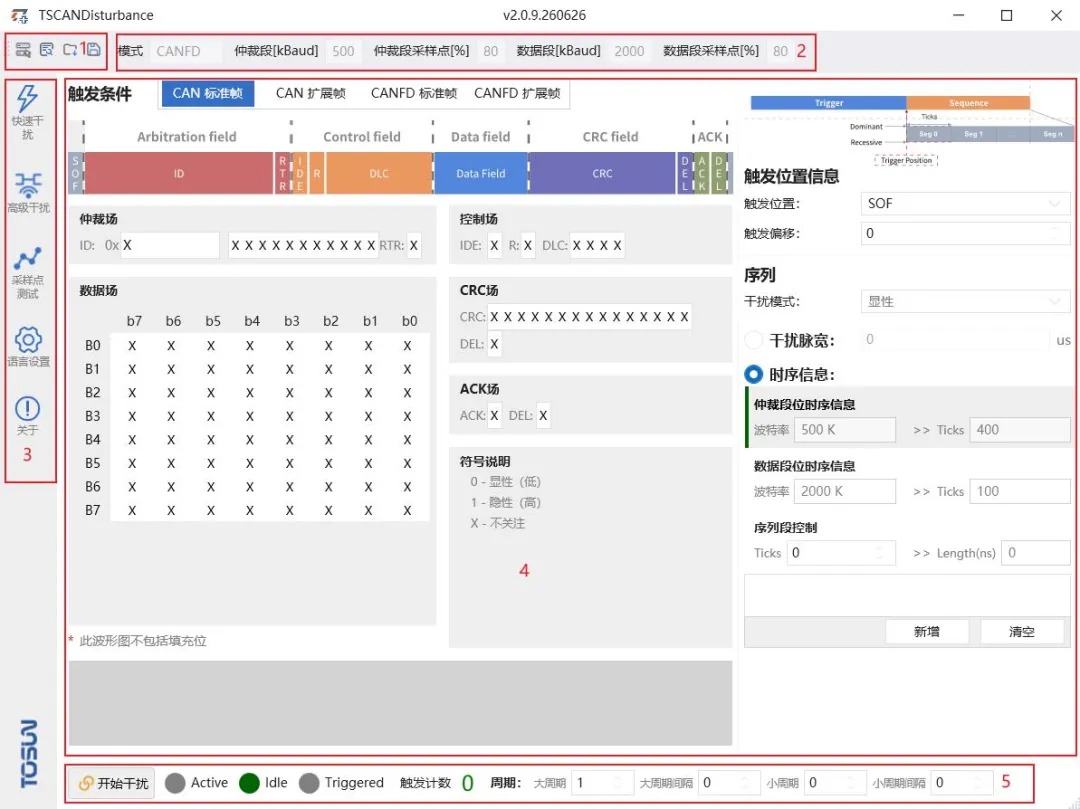
Task: Click the SOF frame segment
Action: [x=75, y=174]
